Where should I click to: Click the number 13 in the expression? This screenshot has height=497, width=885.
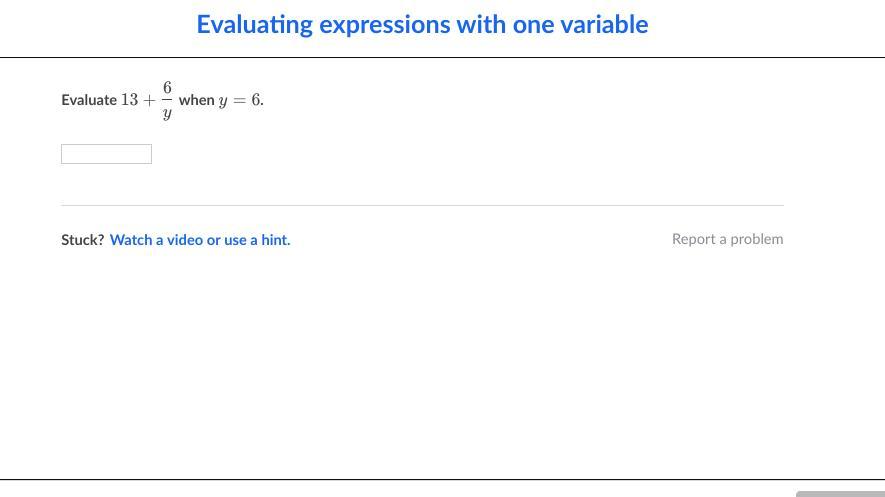point(129,100)
